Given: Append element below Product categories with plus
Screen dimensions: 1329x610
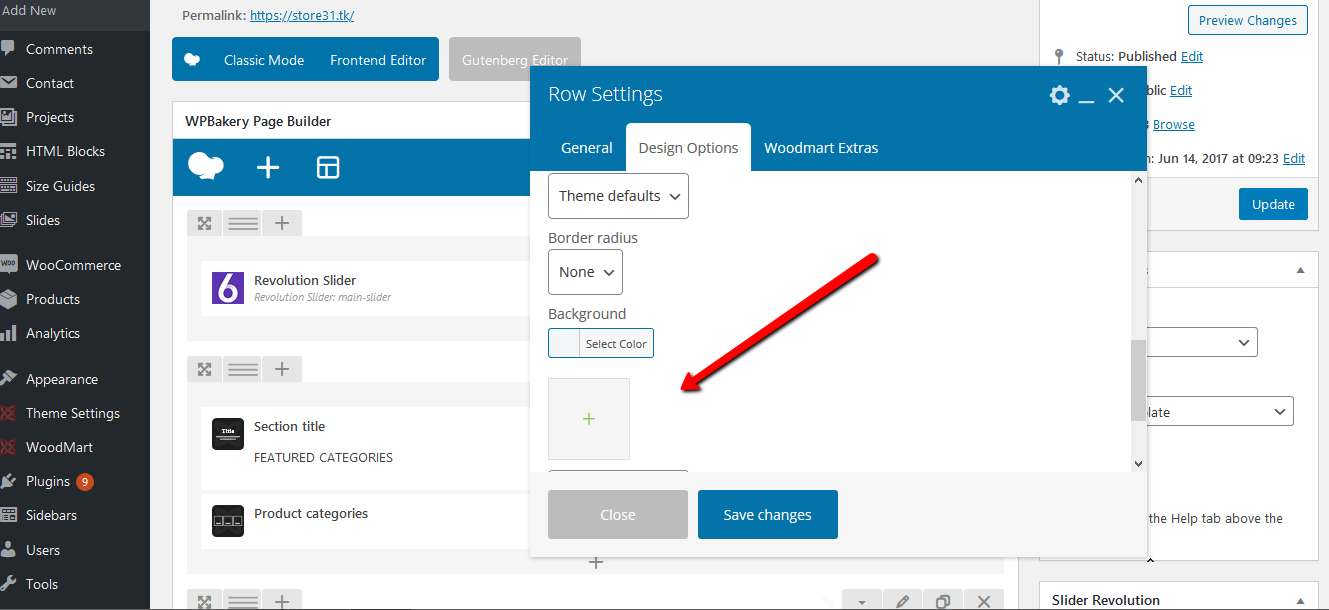Looking at the screenshot, I should 596,562.
